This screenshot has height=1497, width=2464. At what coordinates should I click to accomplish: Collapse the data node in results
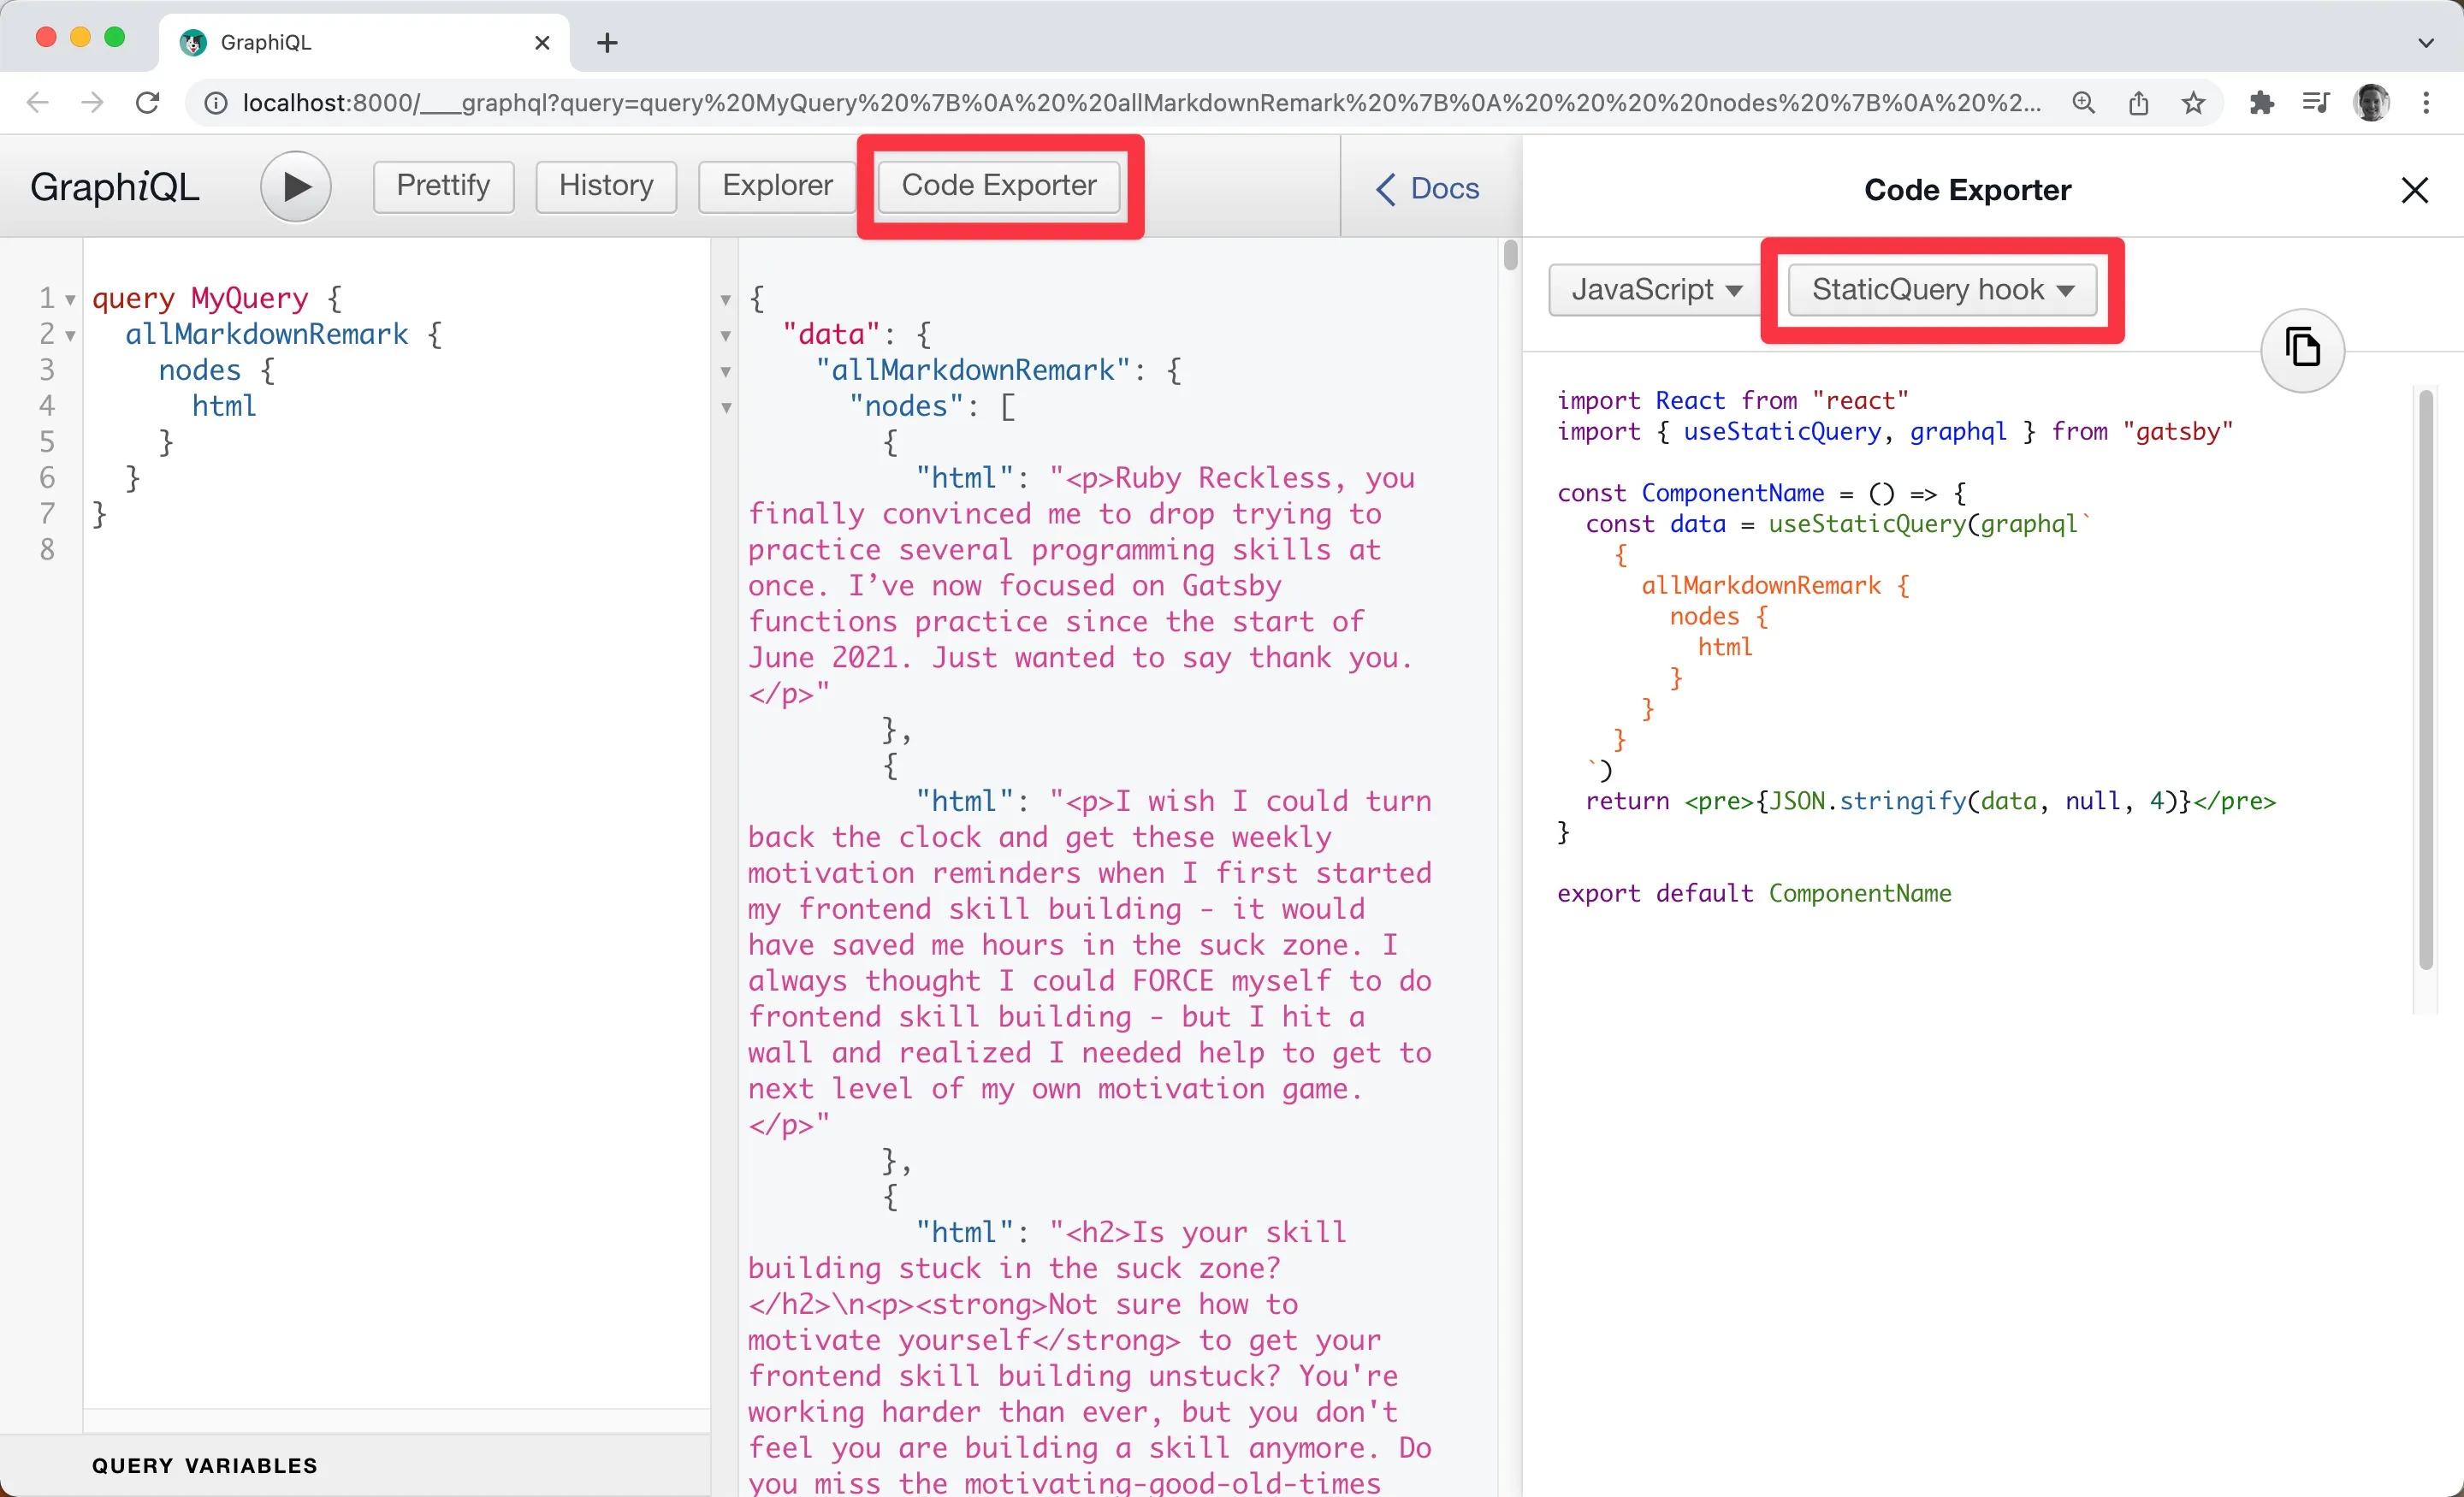pyautogui.click(x=725, y=336)
